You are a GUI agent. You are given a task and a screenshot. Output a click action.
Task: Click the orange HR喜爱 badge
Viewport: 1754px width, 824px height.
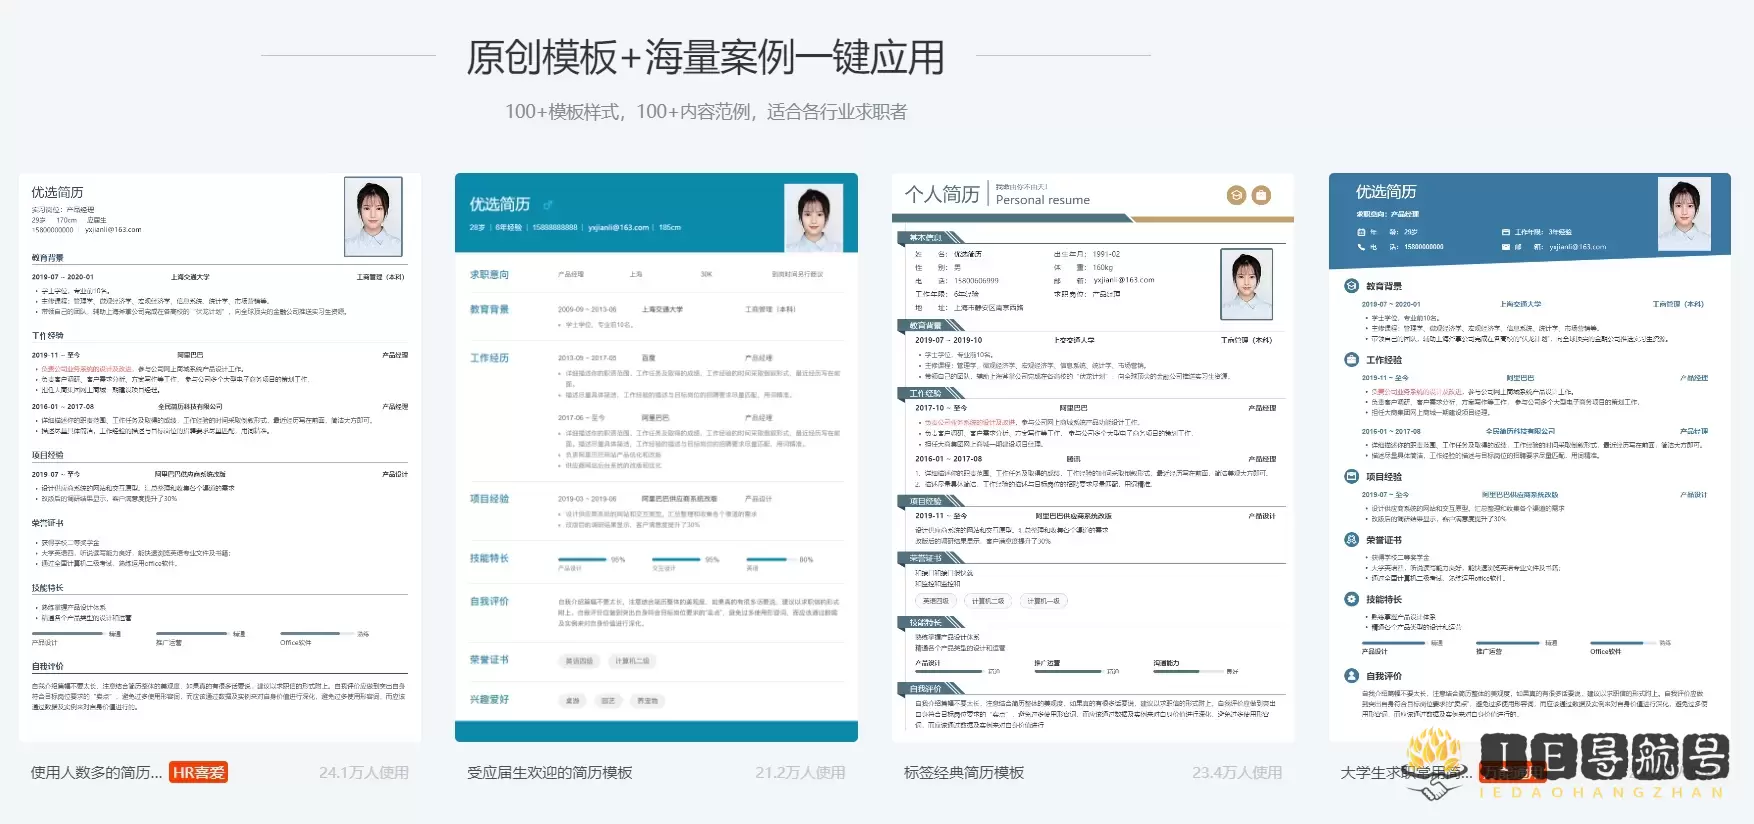pyautogui.click(x=198, y=773)
